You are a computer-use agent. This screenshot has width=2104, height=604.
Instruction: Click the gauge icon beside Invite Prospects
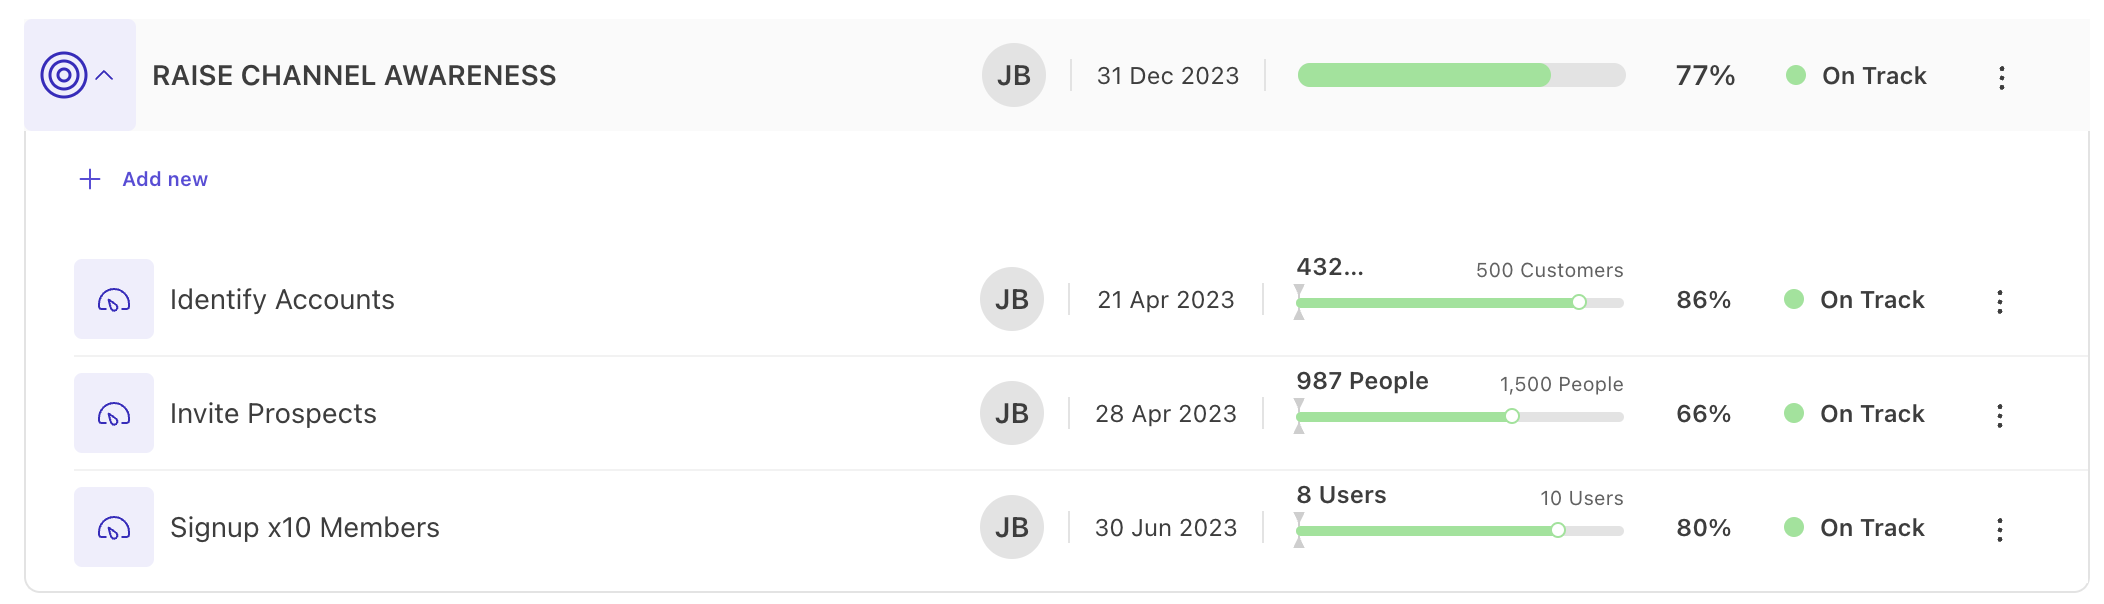pos(114,414)
